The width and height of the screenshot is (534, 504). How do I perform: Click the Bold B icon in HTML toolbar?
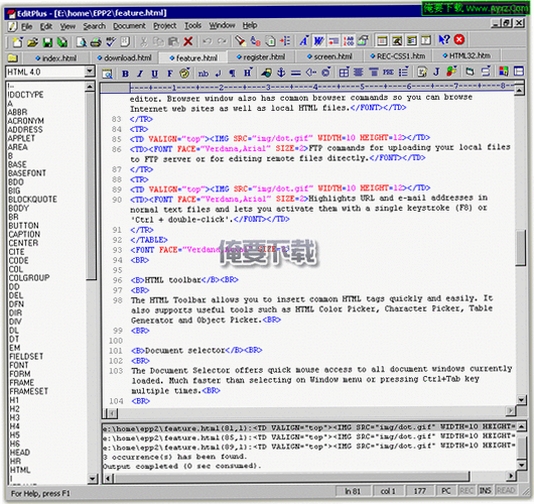[x=125, y=73]
